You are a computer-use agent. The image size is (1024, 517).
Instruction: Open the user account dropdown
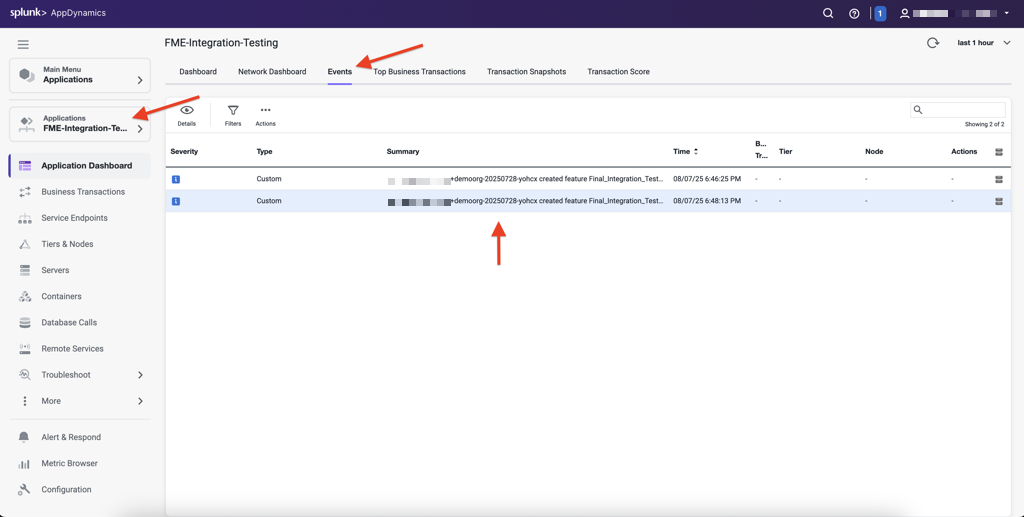[x=955, y=14]
